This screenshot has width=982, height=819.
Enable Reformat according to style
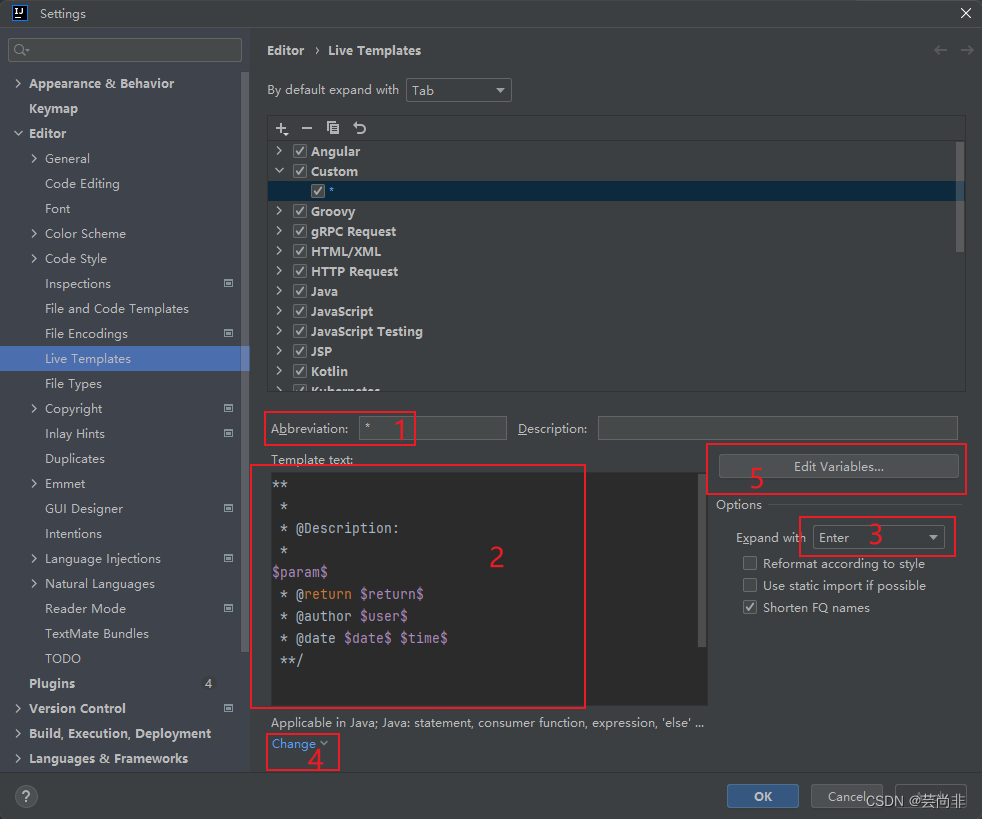tap(750, 564)
